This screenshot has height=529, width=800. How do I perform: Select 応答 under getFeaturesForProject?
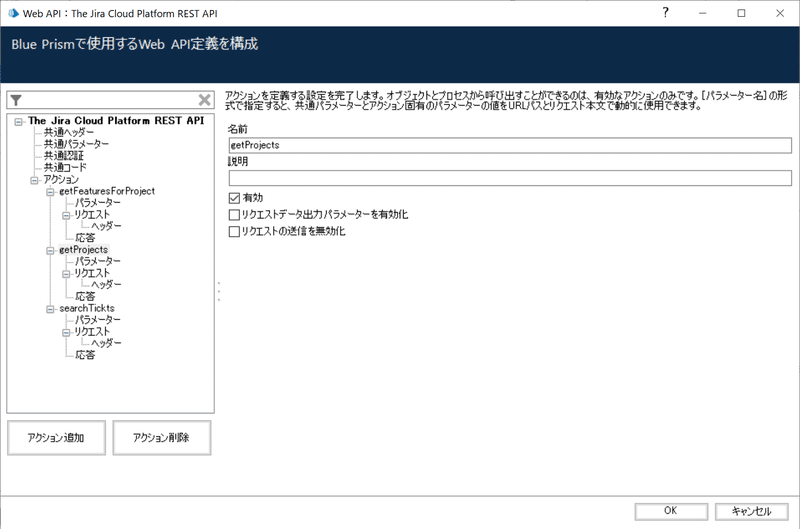(x=85, y=238)
